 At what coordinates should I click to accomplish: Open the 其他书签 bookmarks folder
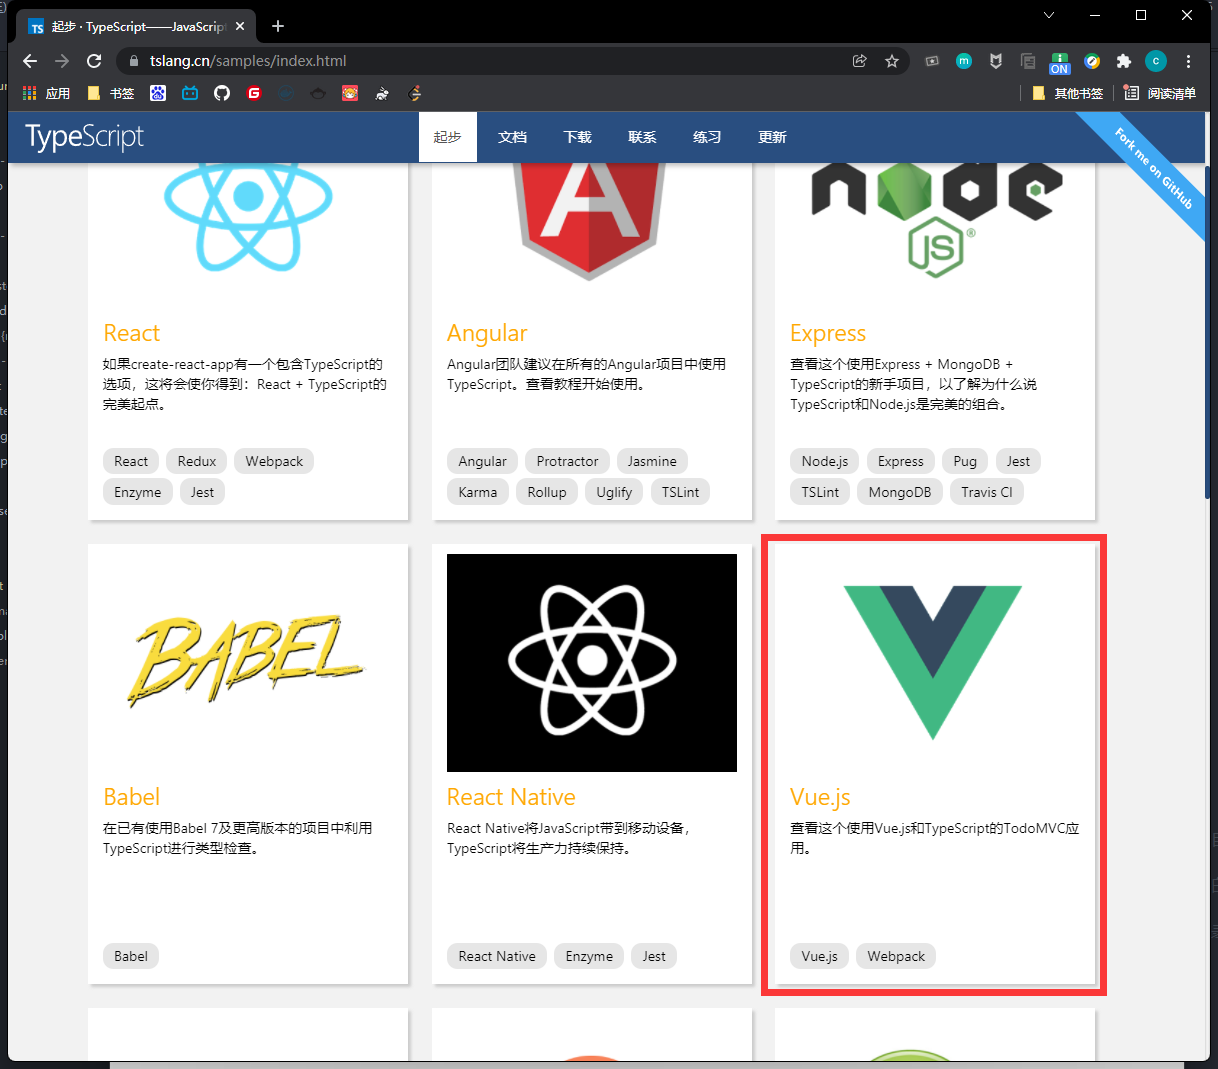coord(1068,93)
